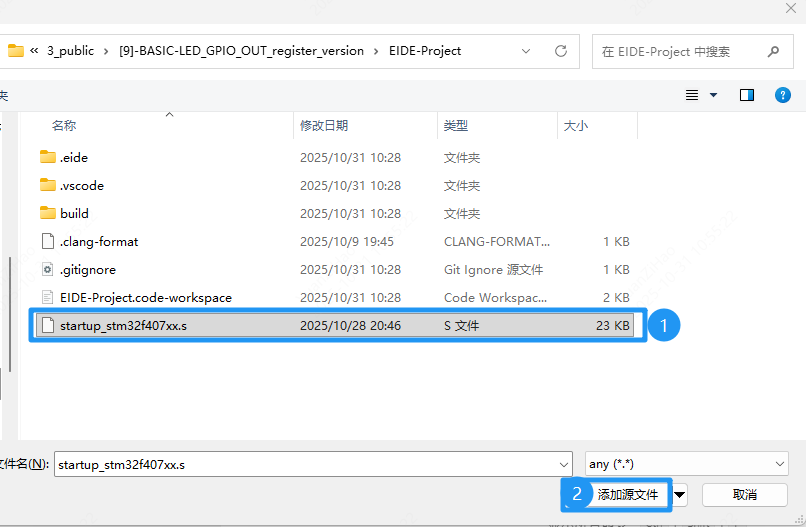The width and height of the screenshot is (806, 527).
Task: Click the 2025/10/28 20:46 date cell
Action: pos(351,325)
